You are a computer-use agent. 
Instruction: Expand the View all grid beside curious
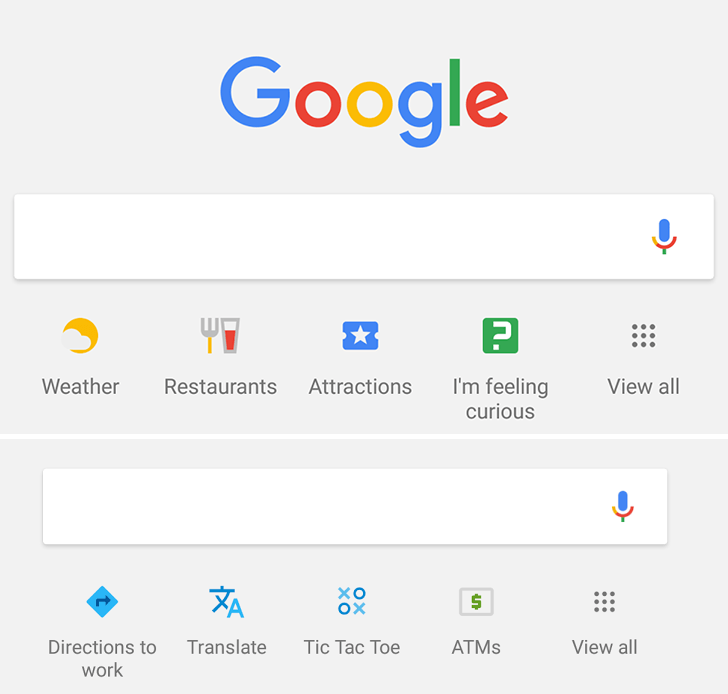[644, 336]
